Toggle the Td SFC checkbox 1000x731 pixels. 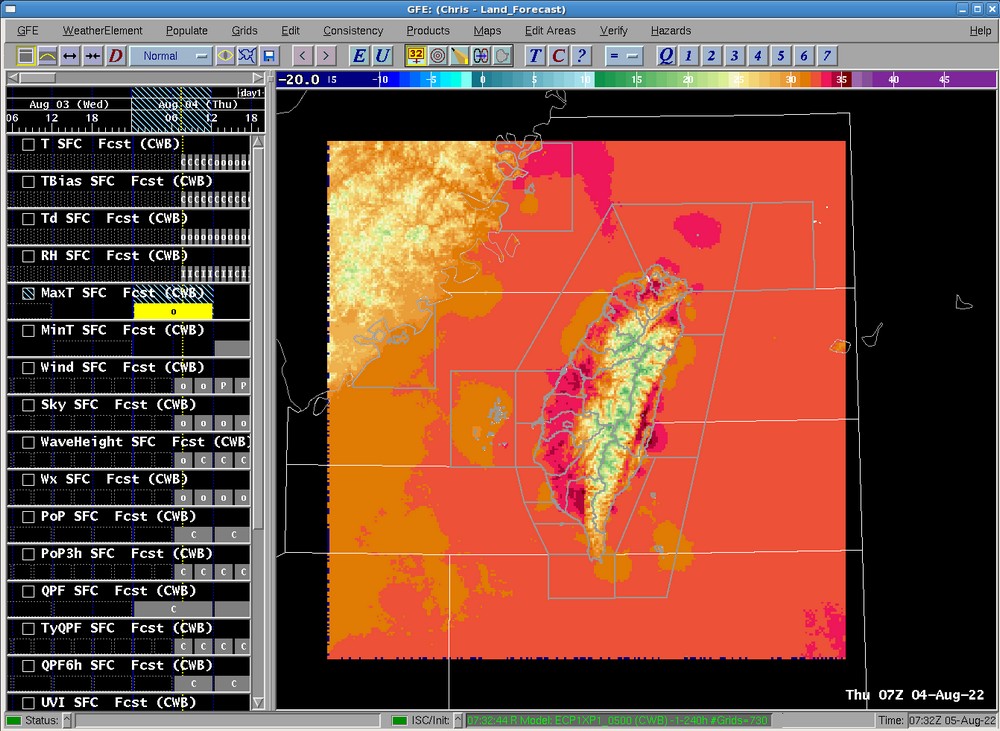[28, 219]
